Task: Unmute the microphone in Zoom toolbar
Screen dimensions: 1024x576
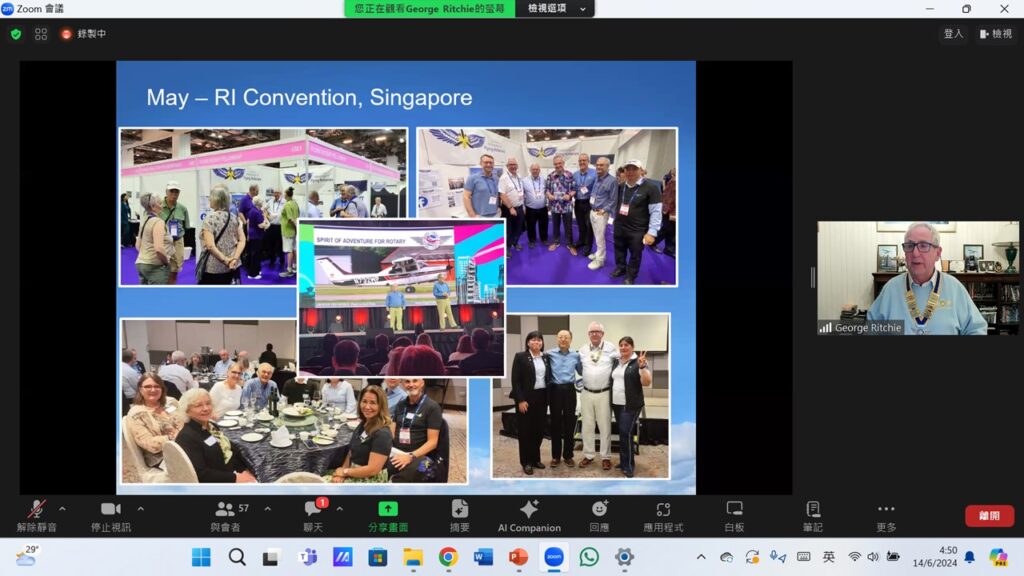Action: (x=37, y=510)
